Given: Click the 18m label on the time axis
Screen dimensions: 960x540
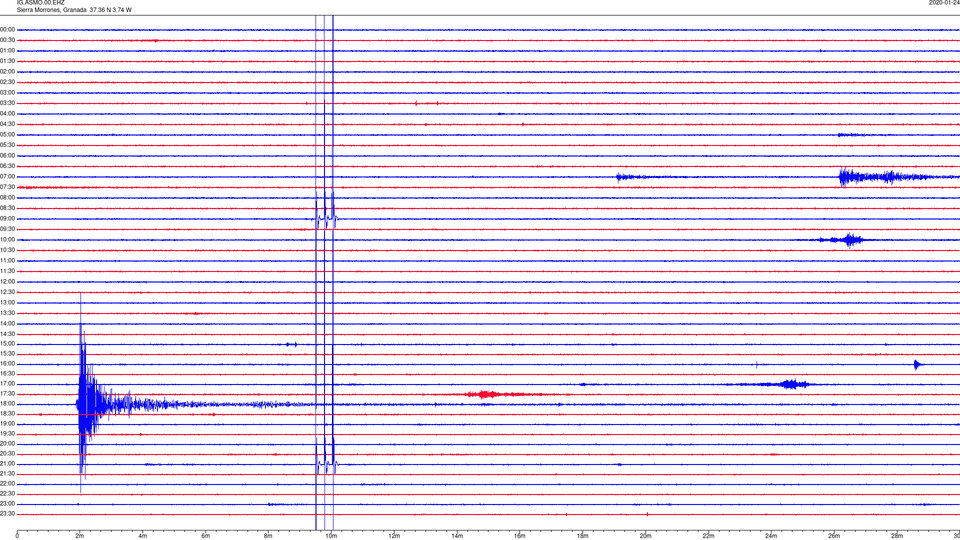Looking at the screenshot, I should [x=583, y=536].
